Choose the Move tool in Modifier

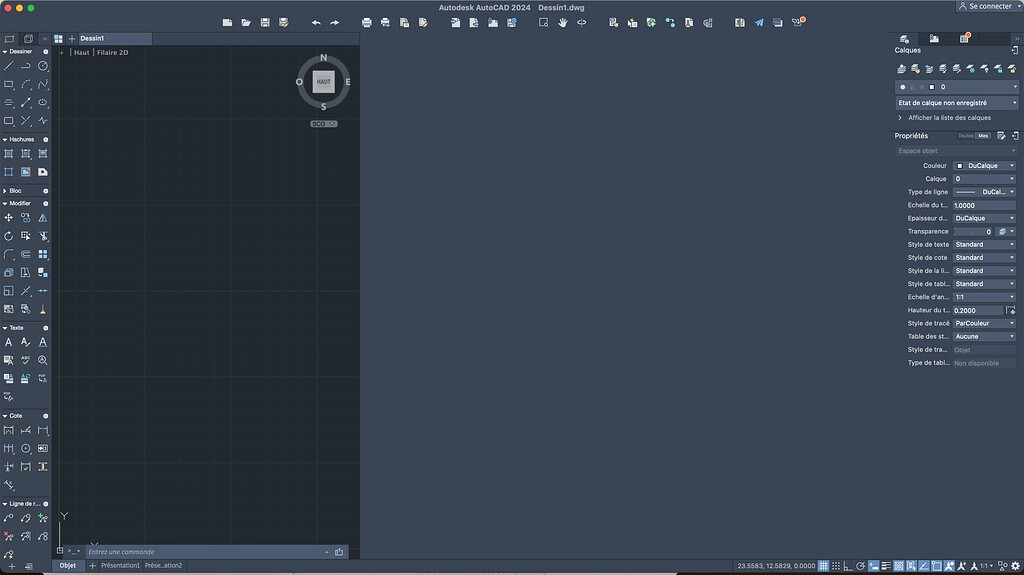coord(8,218)
